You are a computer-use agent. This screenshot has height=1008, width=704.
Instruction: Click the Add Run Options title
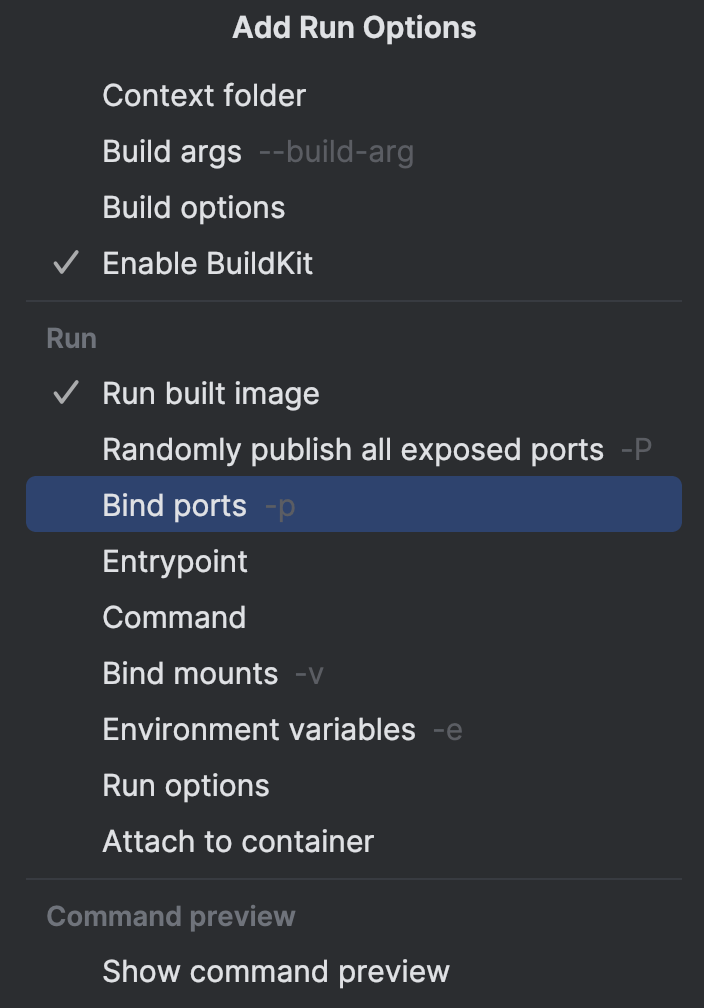(x=354, y=28)
